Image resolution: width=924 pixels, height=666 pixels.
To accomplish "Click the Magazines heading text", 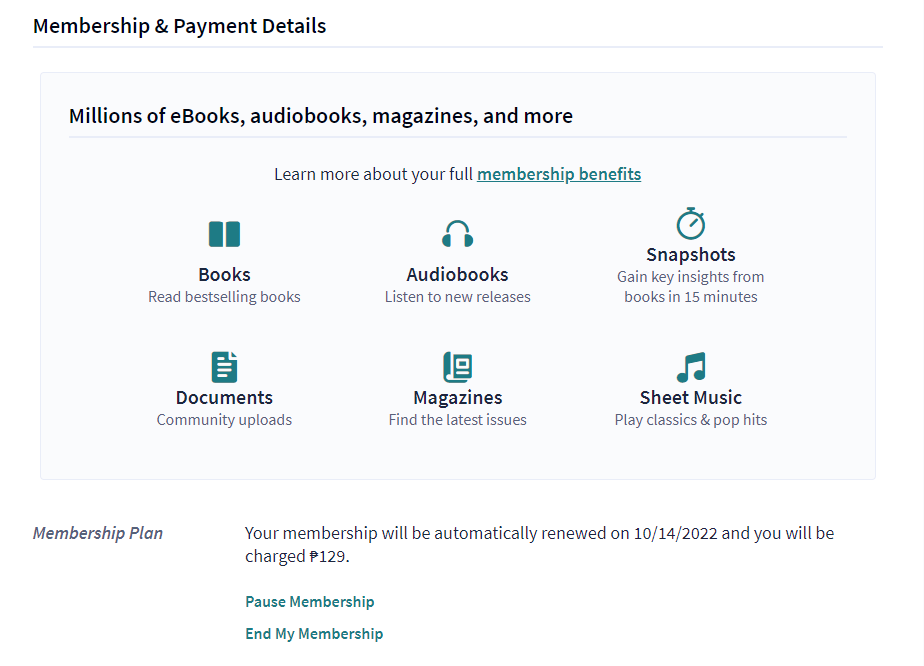I will (457, 398).
